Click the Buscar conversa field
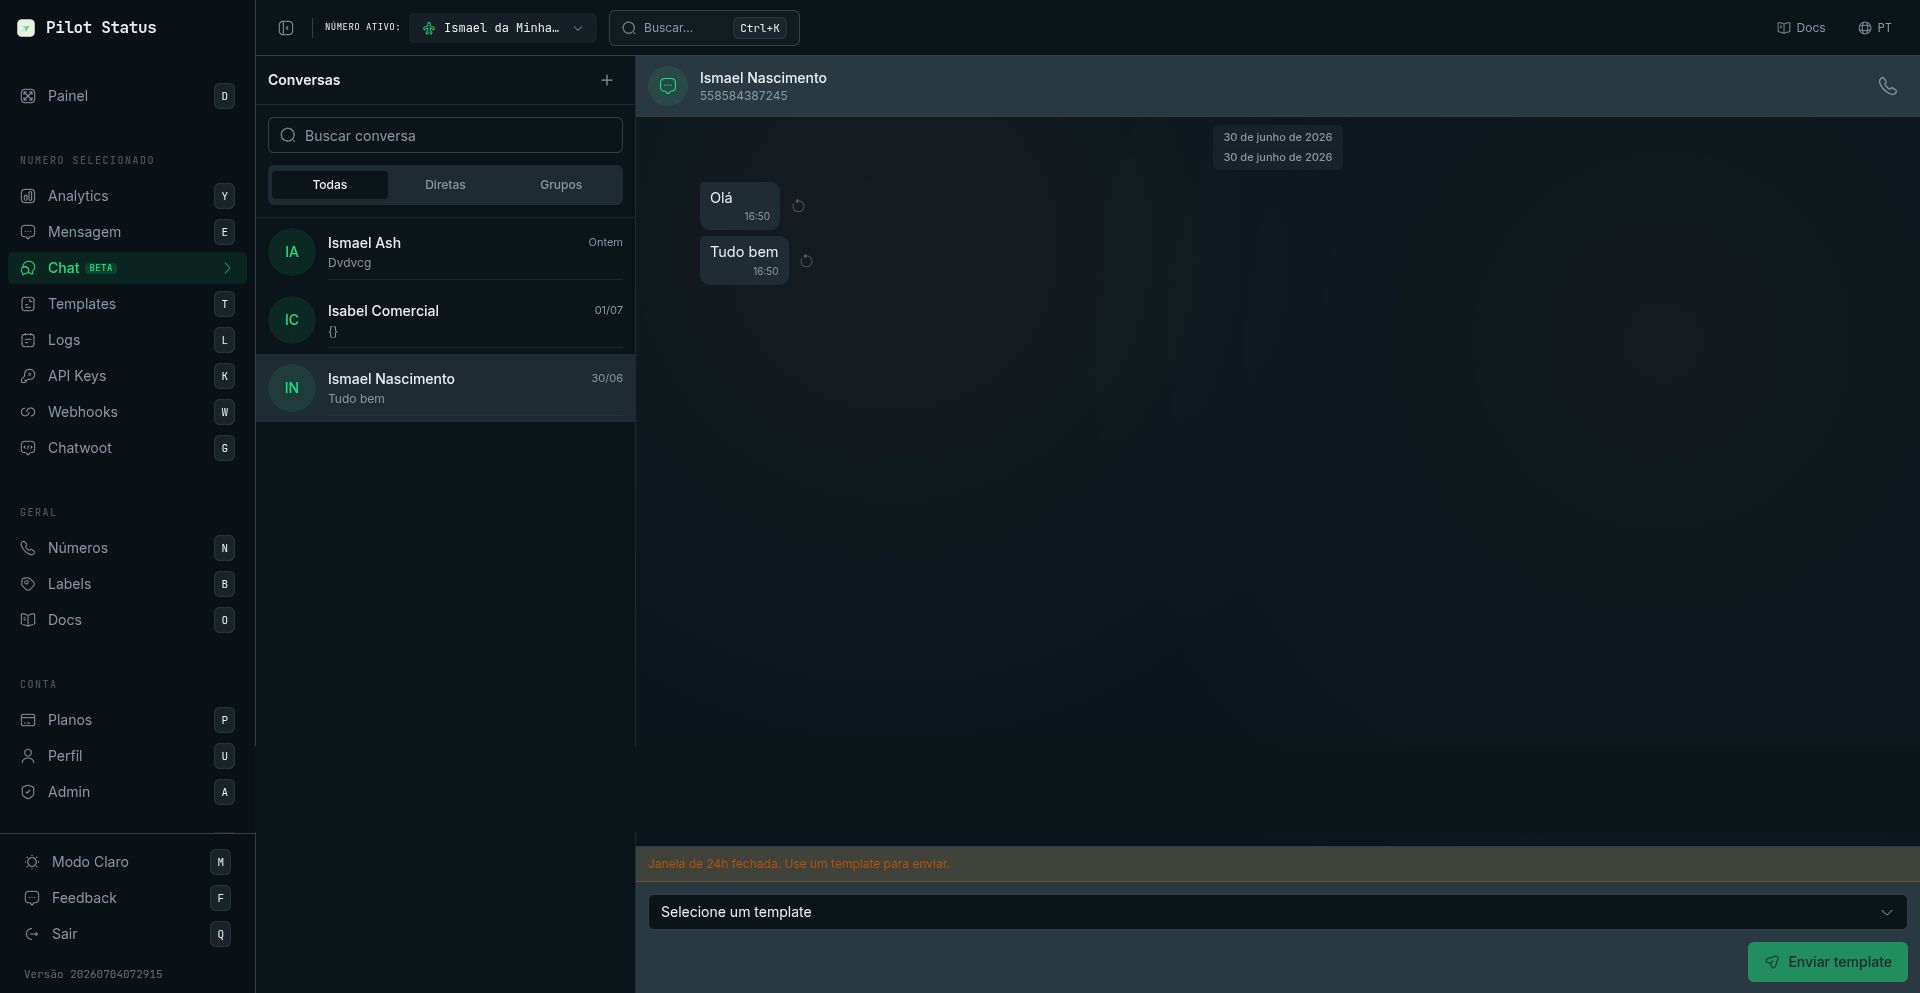The height and width of the screenshot is (993, 1920). 445,135
